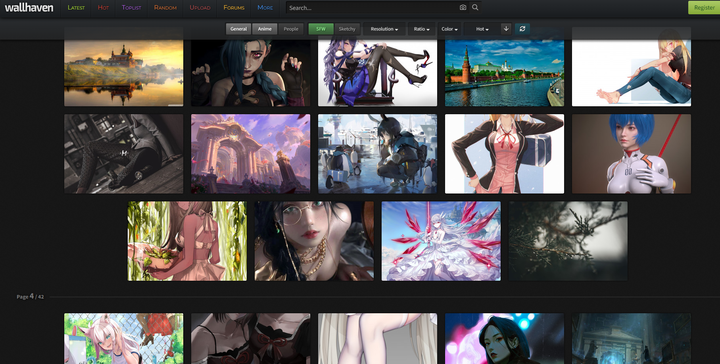Expand the Resolution dropdown
The width and height of the screenshot is (720, 364).
(384, 29)
